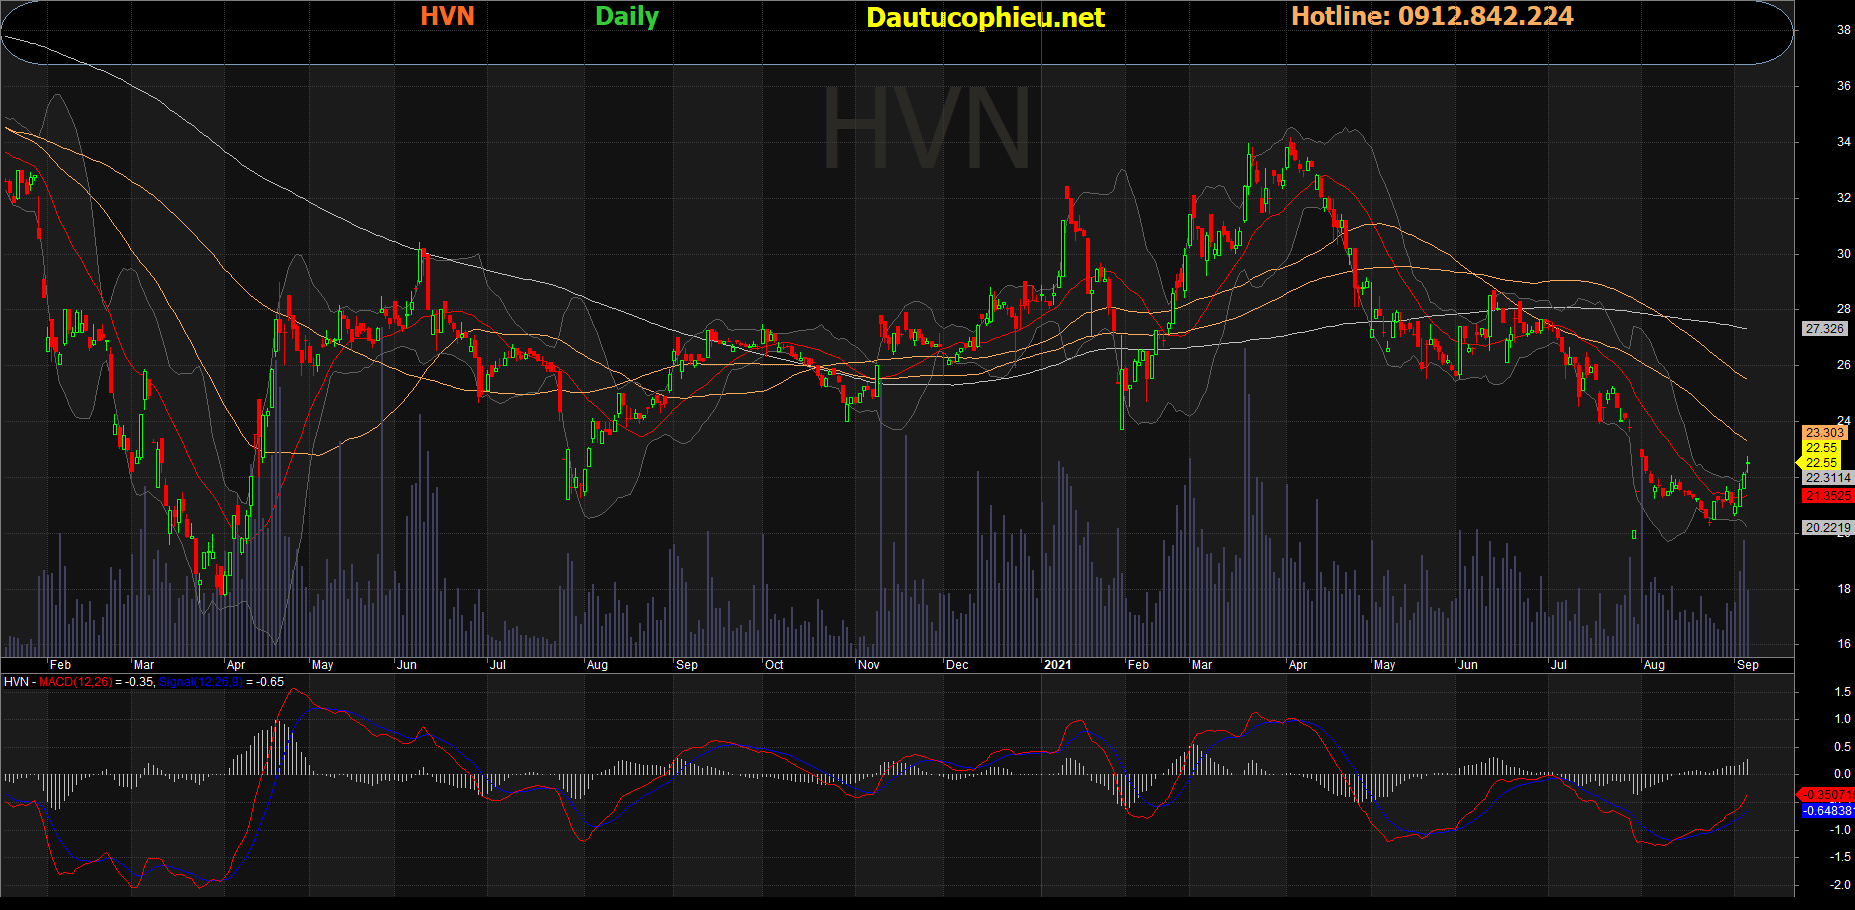Click the Signal(12,26,9) legend text
Image resolution: width=1855 pixels, height=910 pixels.
tap(200, 682)
